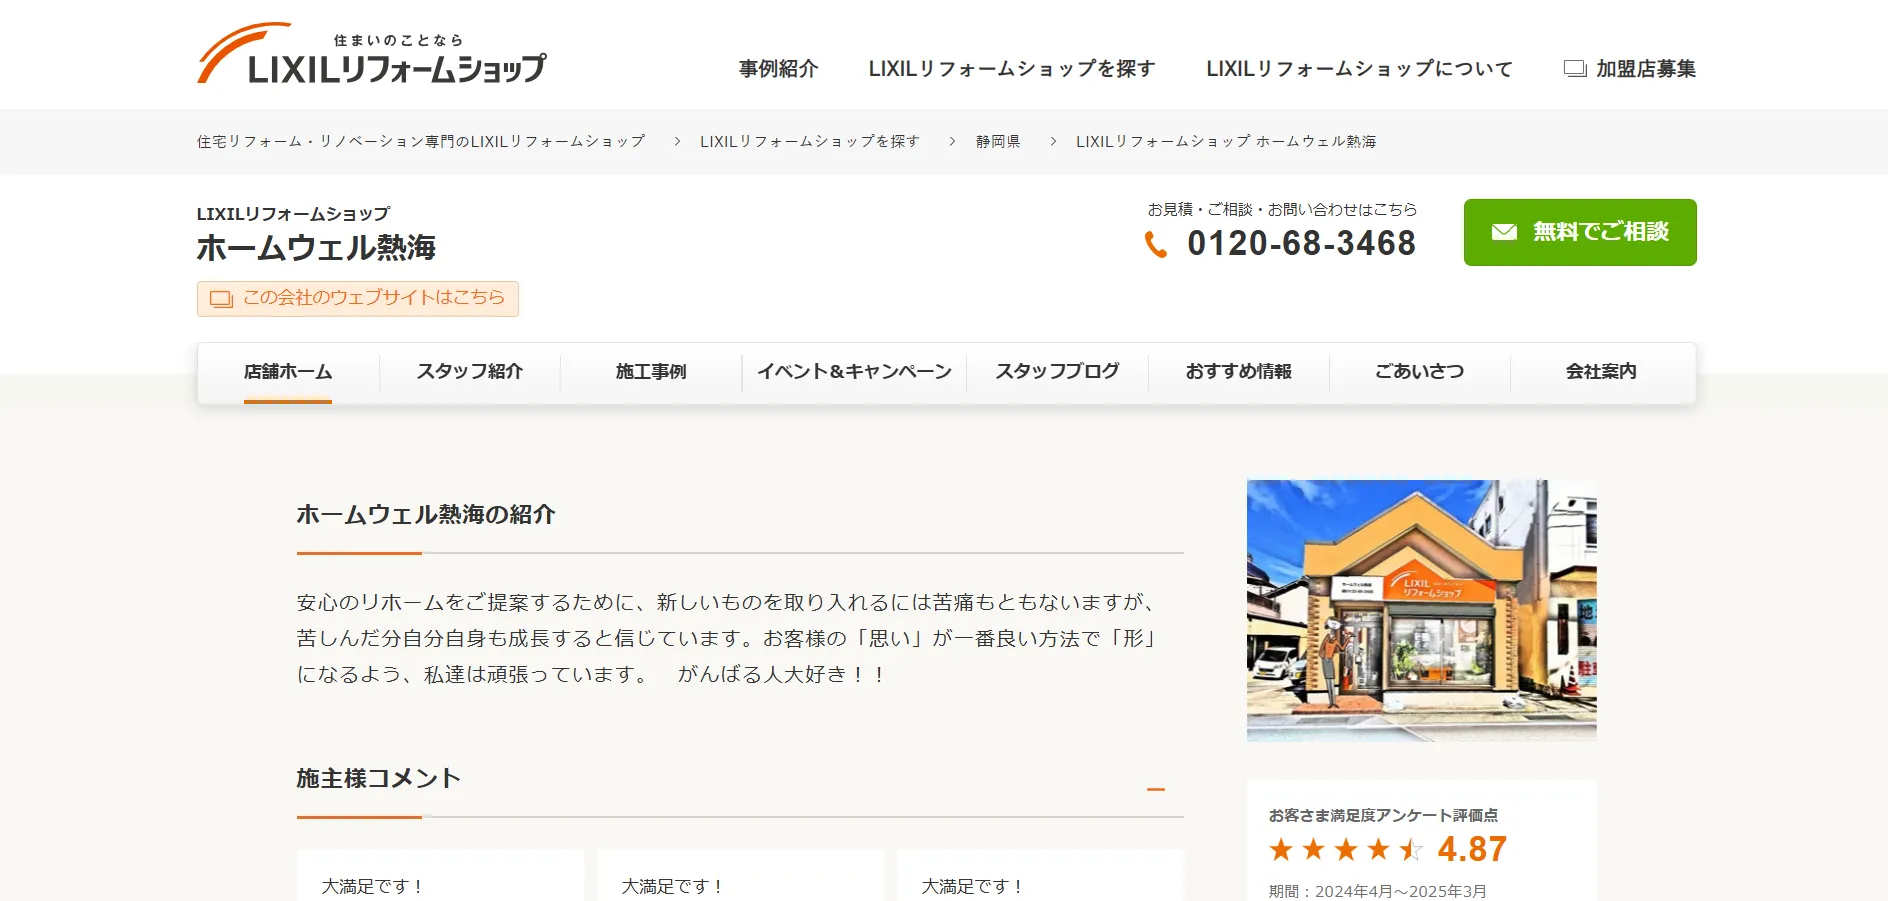The width and height of the screenshot is (1888, 901).
Task: Click the star rating icons beside 4.87
Action: point(1346,850)
